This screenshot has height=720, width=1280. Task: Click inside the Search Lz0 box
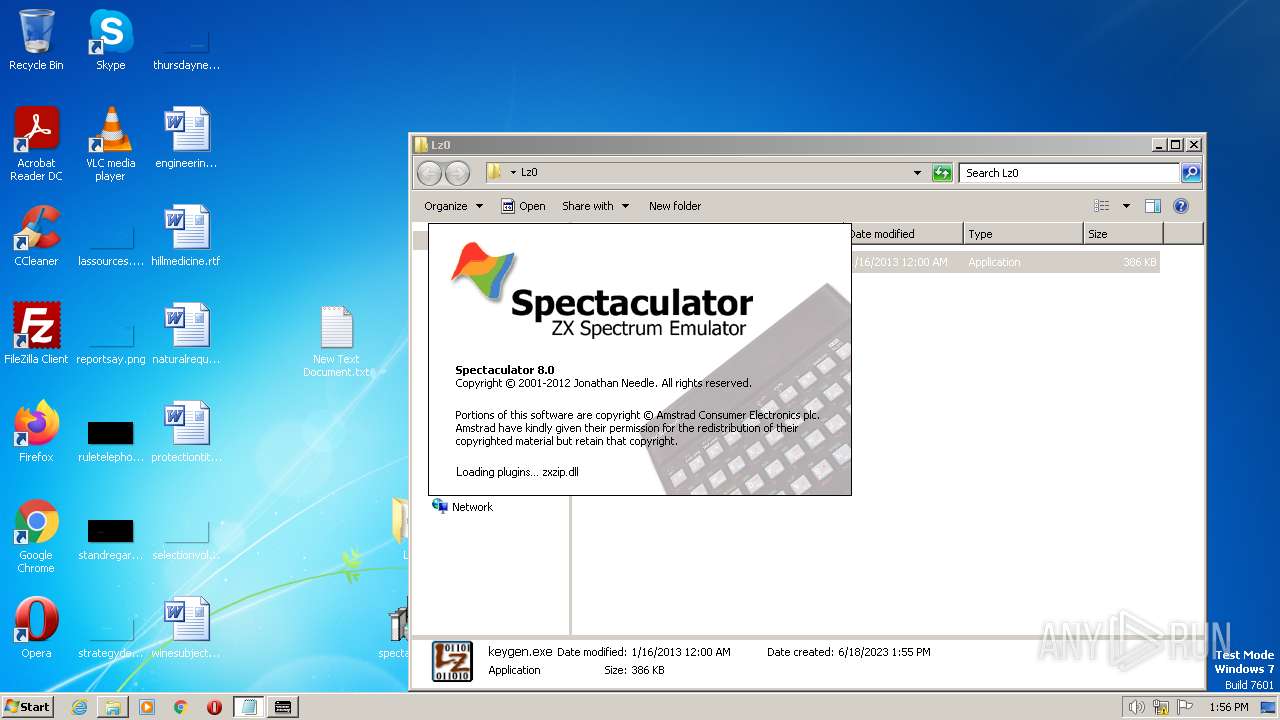click(x=1068, y=173)
